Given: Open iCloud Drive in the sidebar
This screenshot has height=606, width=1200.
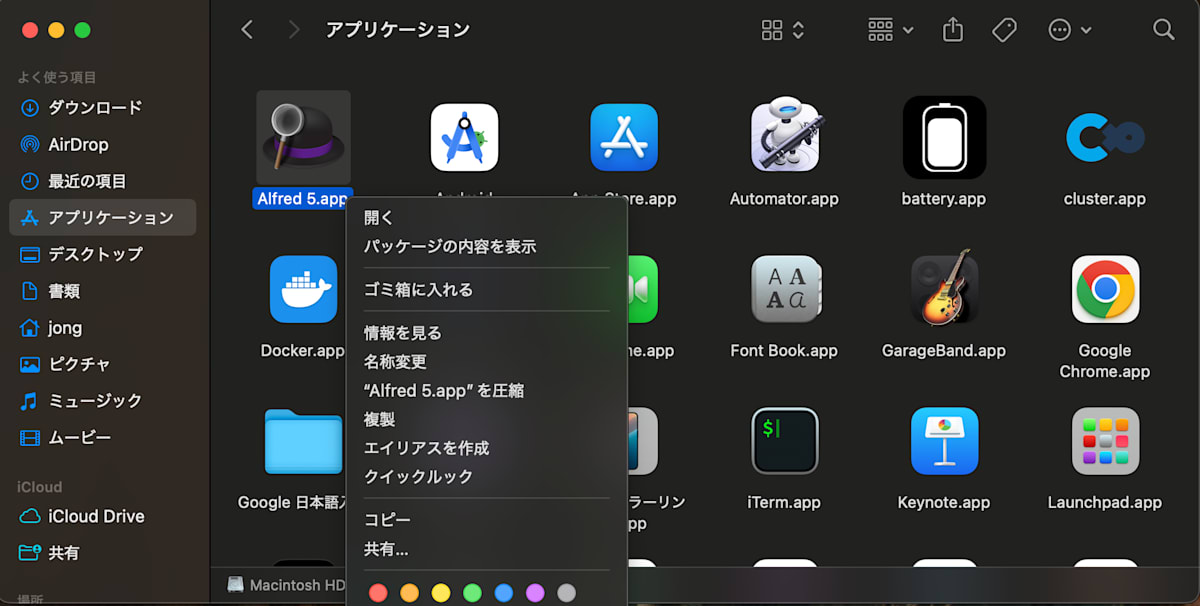Looking at the screenshot, I should point(103,516).
